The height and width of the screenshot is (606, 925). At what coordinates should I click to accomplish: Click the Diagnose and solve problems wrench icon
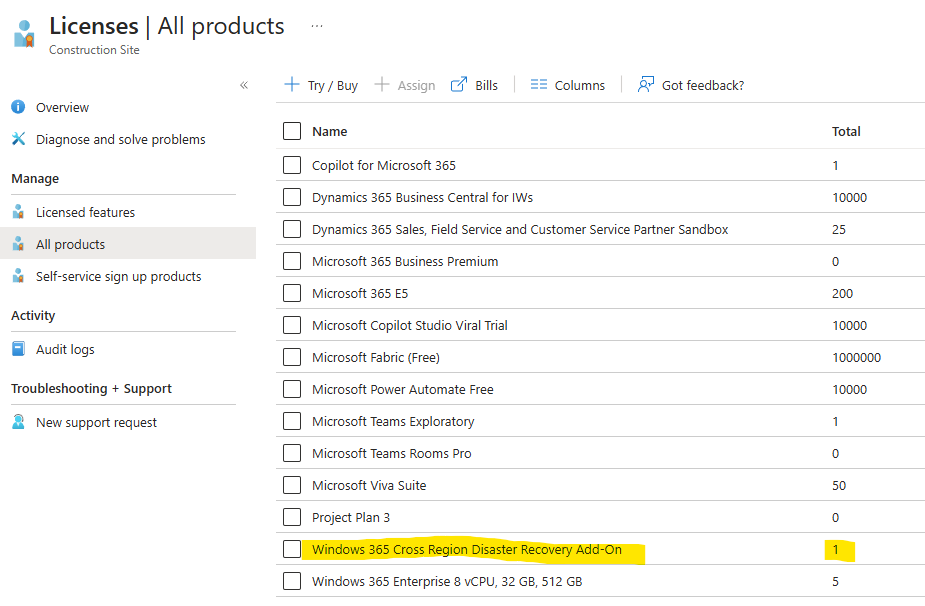click(18, 139)
